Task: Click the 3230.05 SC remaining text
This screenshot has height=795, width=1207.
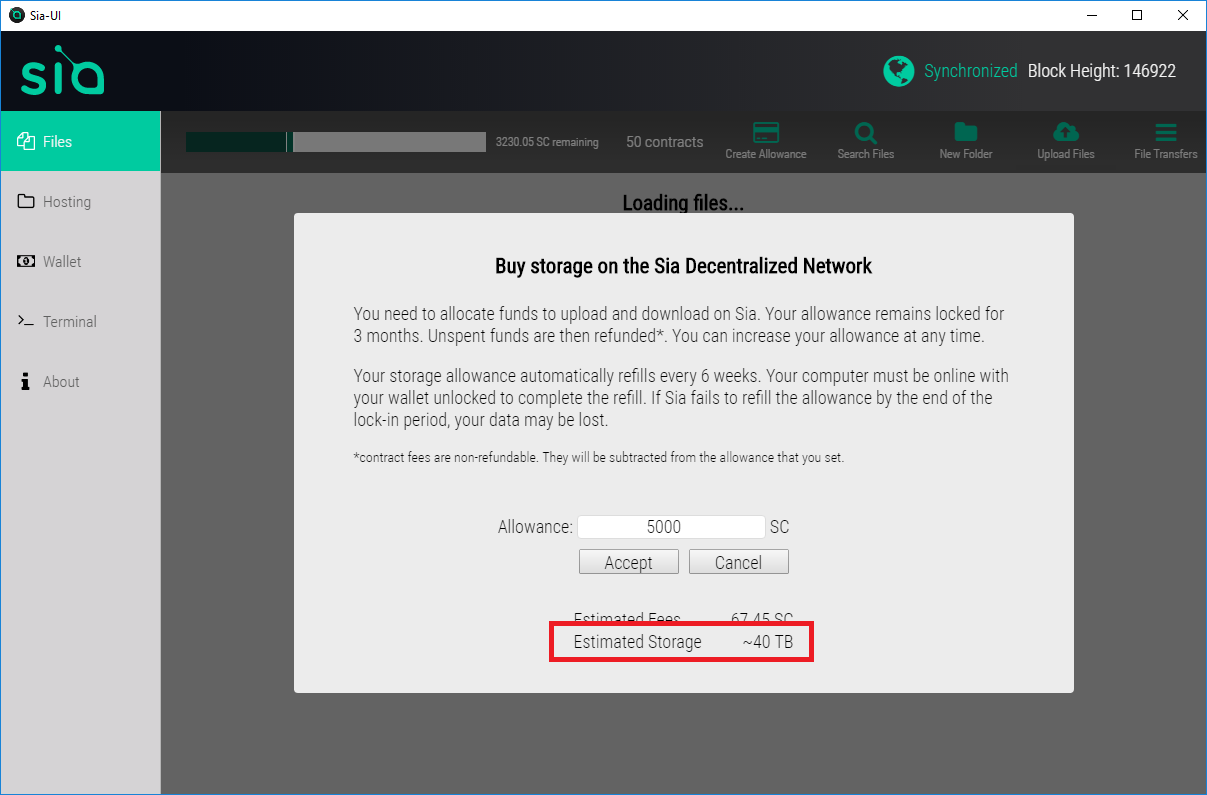Action: pyautogui.click(x=547, y=142)
